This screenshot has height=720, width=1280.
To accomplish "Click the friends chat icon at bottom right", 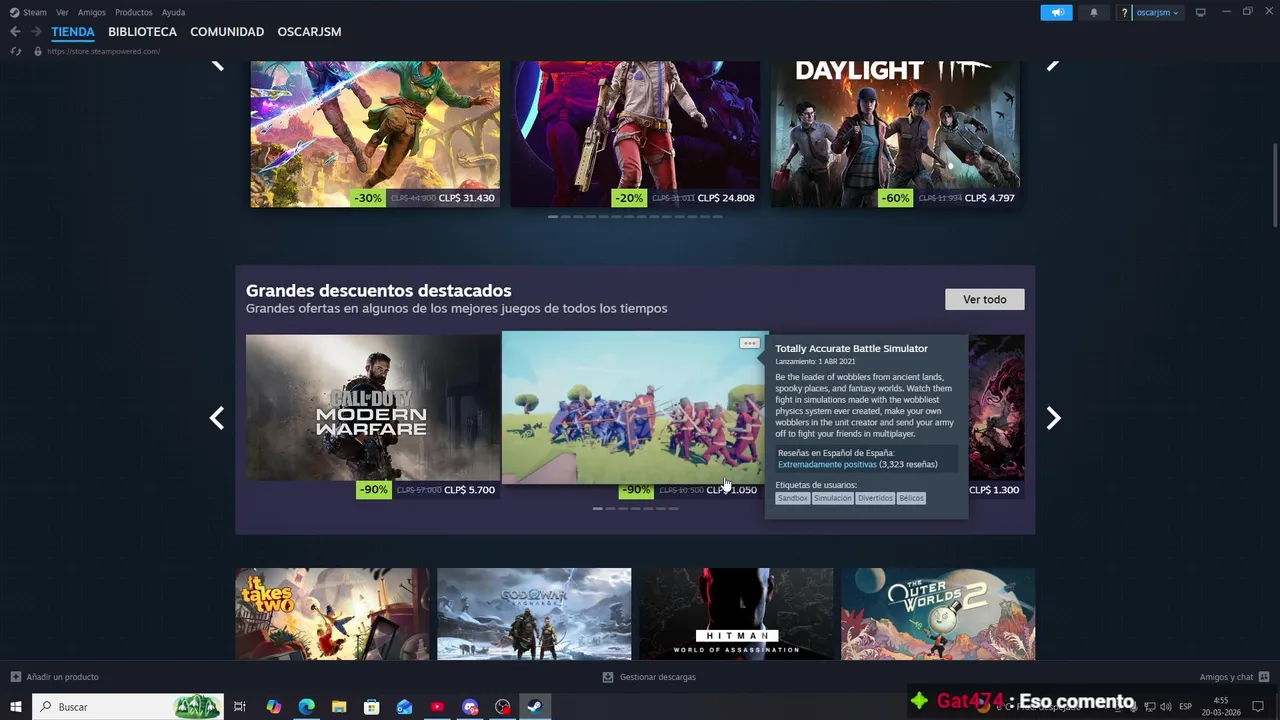I will [x=1264, y=677].
